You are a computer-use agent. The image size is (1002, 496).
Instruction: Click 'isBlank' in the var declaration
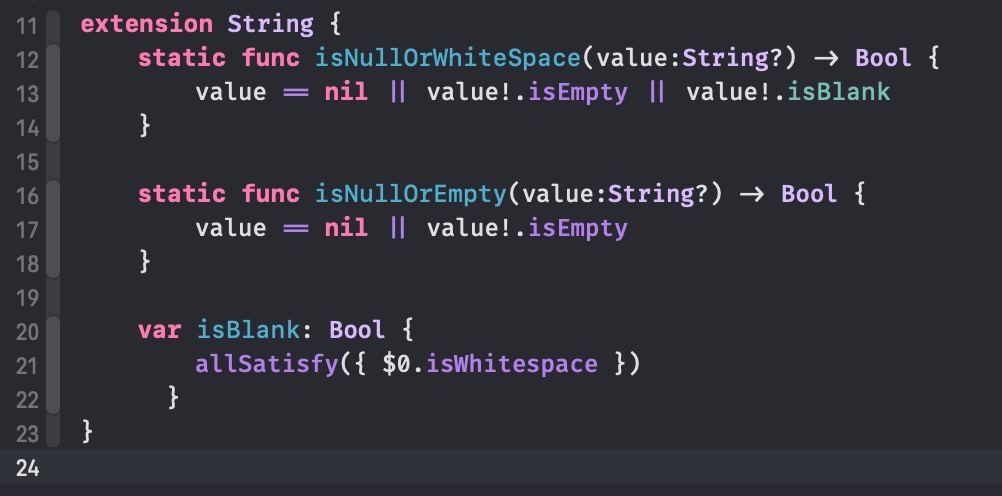click(x=247, y=330)
